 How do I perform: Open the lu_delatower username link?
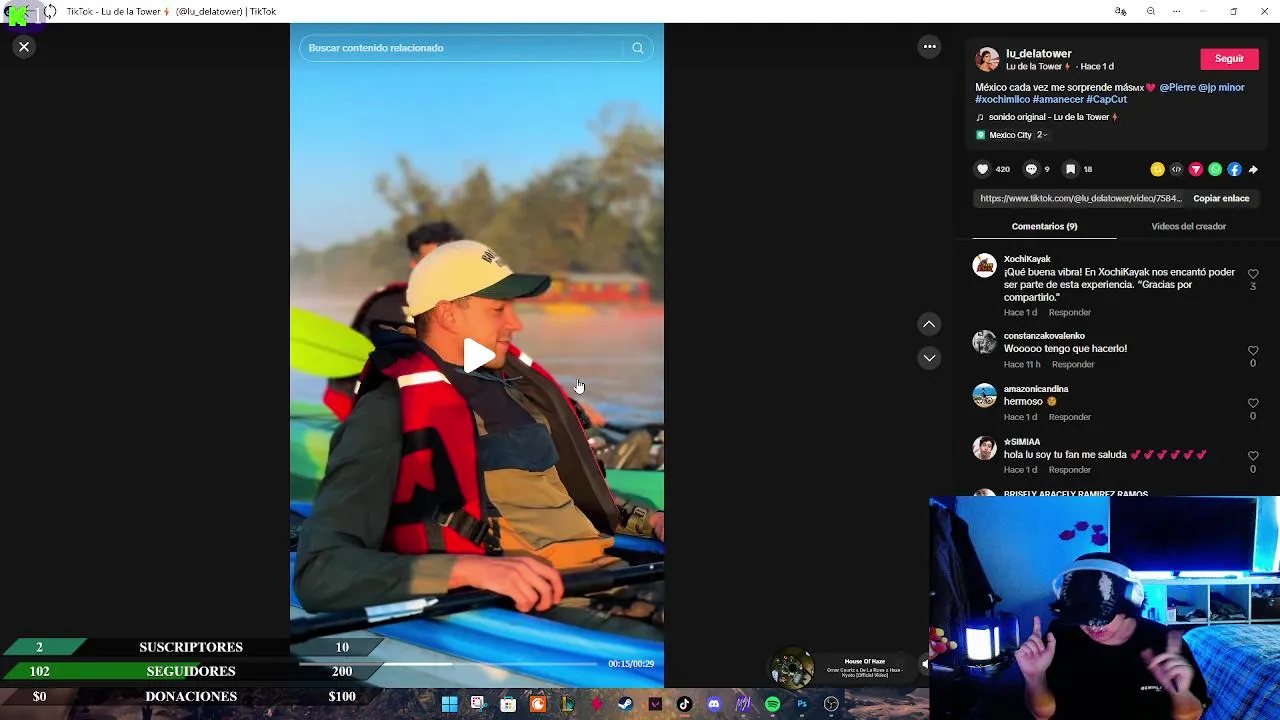click(x=1038, y=53)
